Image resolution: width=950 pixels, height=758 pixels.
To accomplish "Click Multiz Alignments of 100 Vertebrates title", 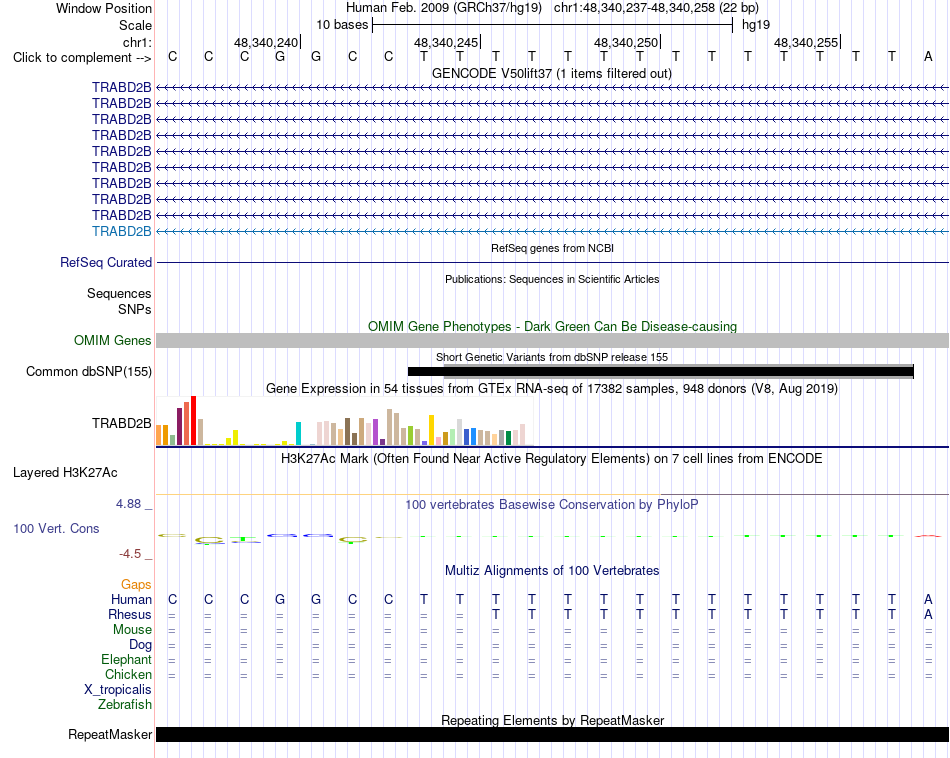I will [x=552, y=571].
